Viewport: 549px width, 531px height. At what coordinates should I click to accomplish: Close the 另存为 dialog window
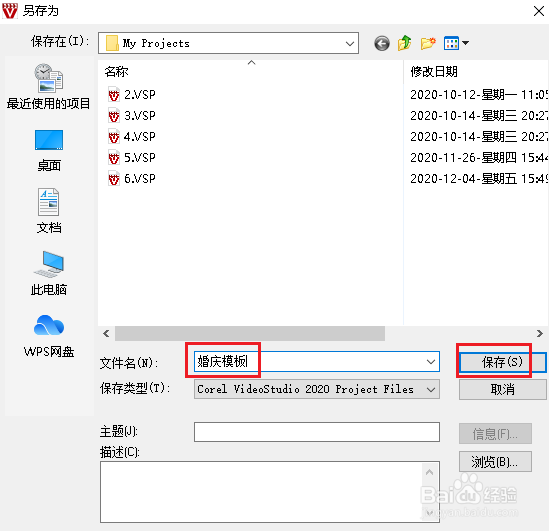(x=538, y=11)
